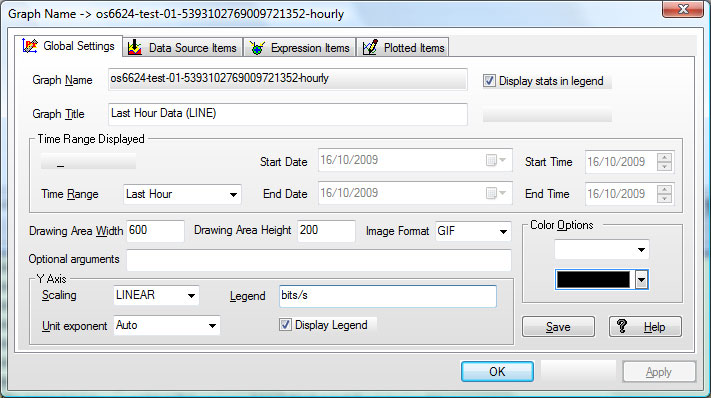The height and width of the screenshot is (398, 711).
Task: Expand the black color picker arrow
Action: click(641, 280)
